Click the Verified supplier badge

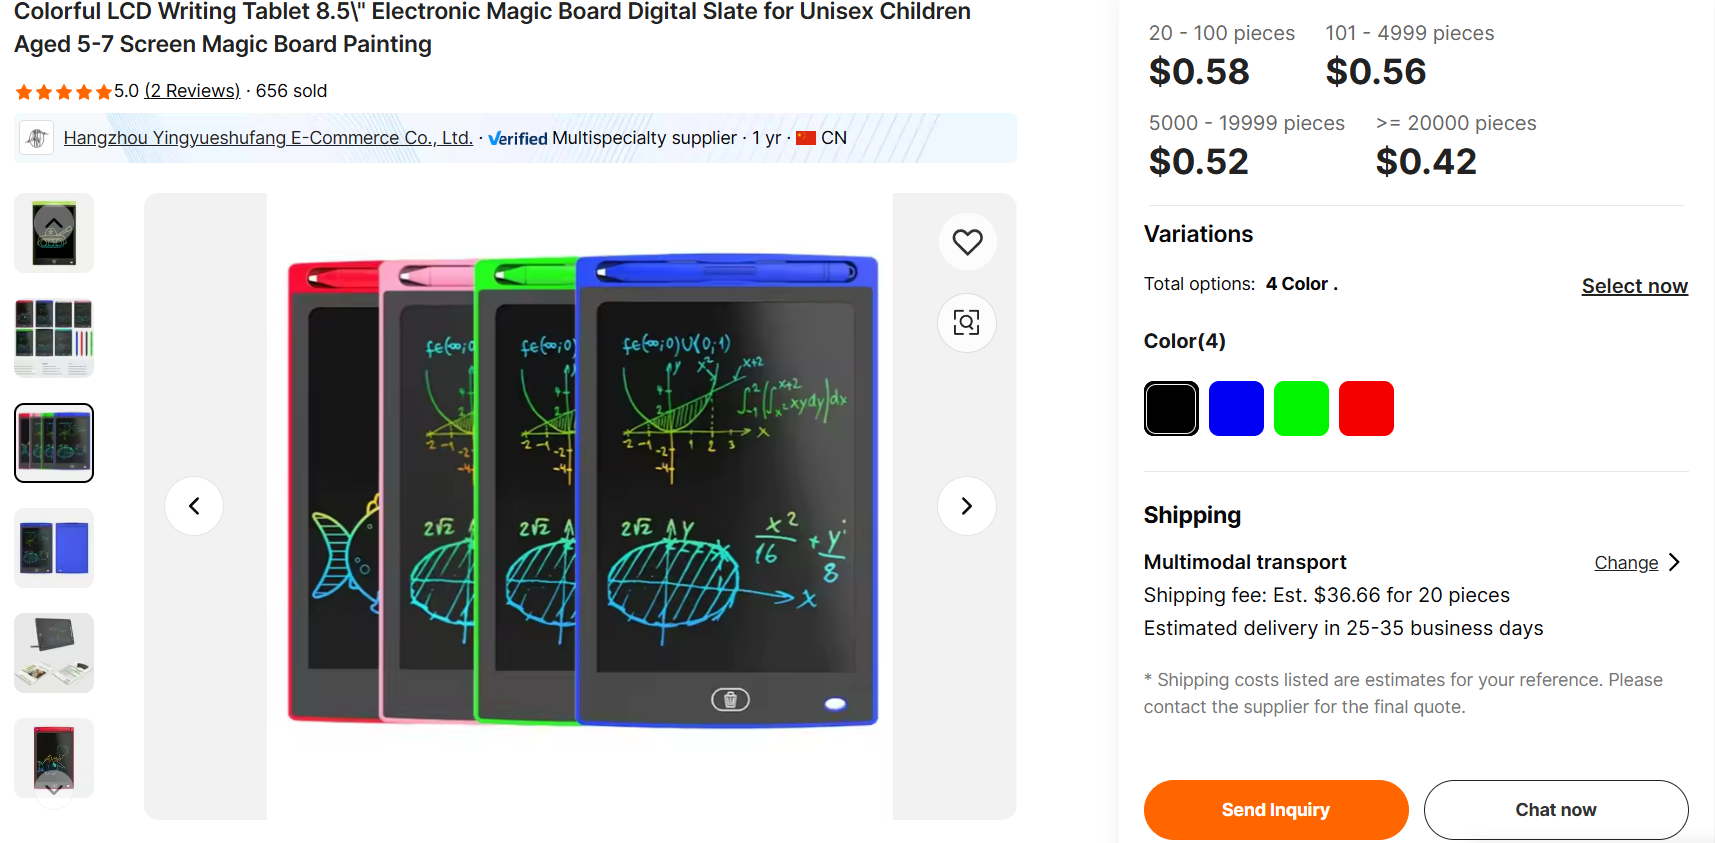517,138
